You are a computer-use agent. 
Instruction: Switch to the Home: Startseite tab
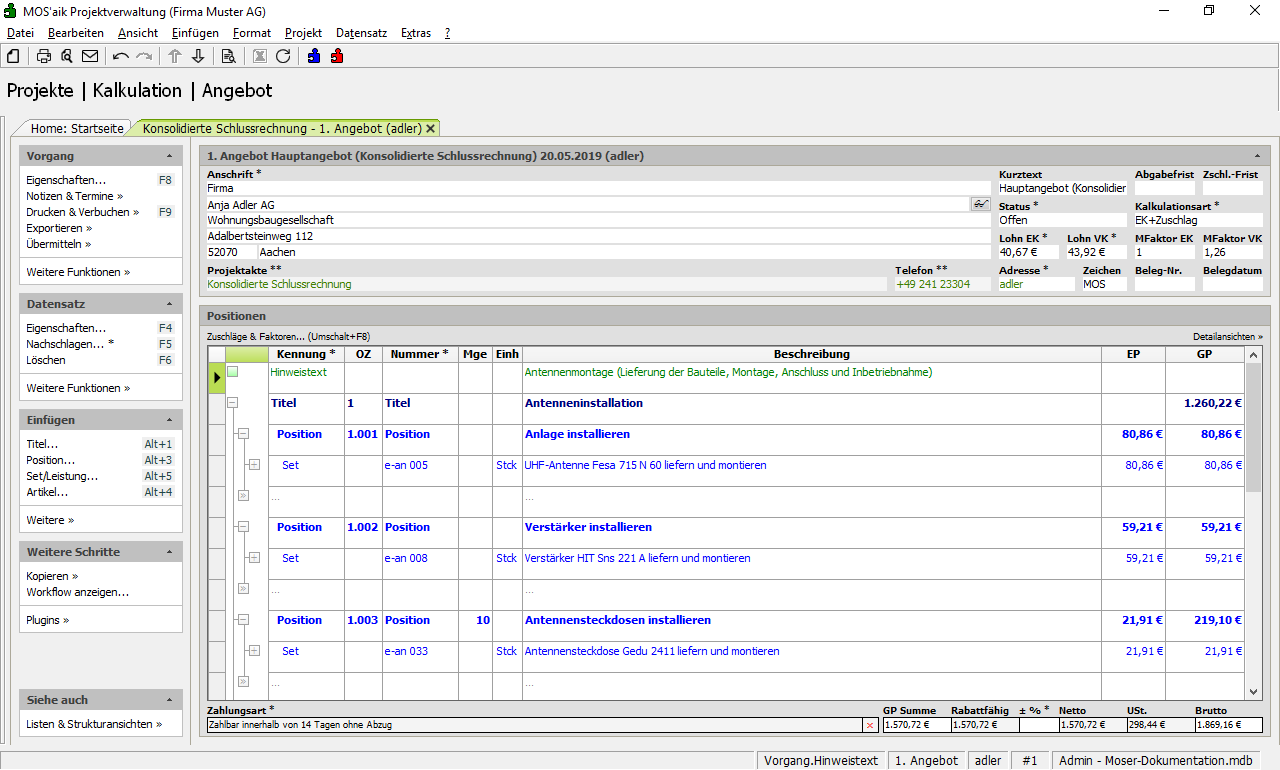(x=77, y=128)
